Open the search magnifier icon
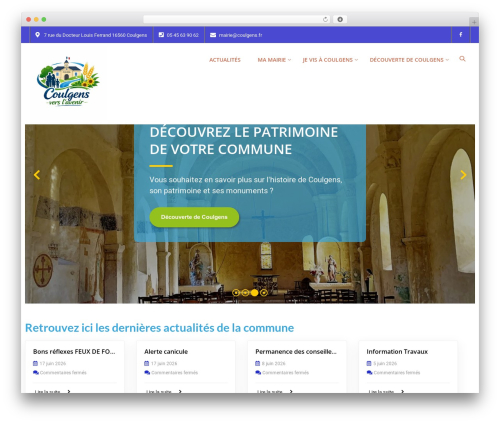The height and width of the screenshot is (423, 500). 462,59
